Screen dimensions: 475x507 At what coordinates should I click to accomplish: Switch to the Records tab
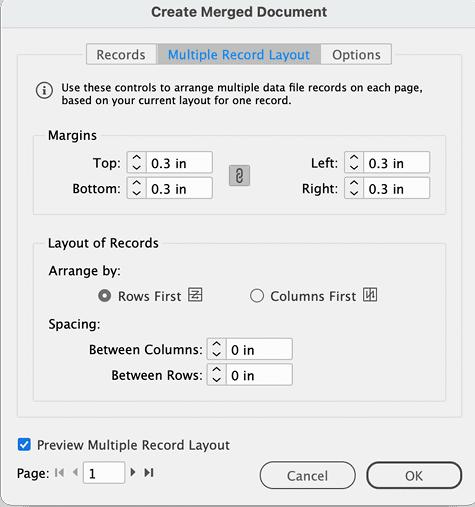(x=121, y=54)
